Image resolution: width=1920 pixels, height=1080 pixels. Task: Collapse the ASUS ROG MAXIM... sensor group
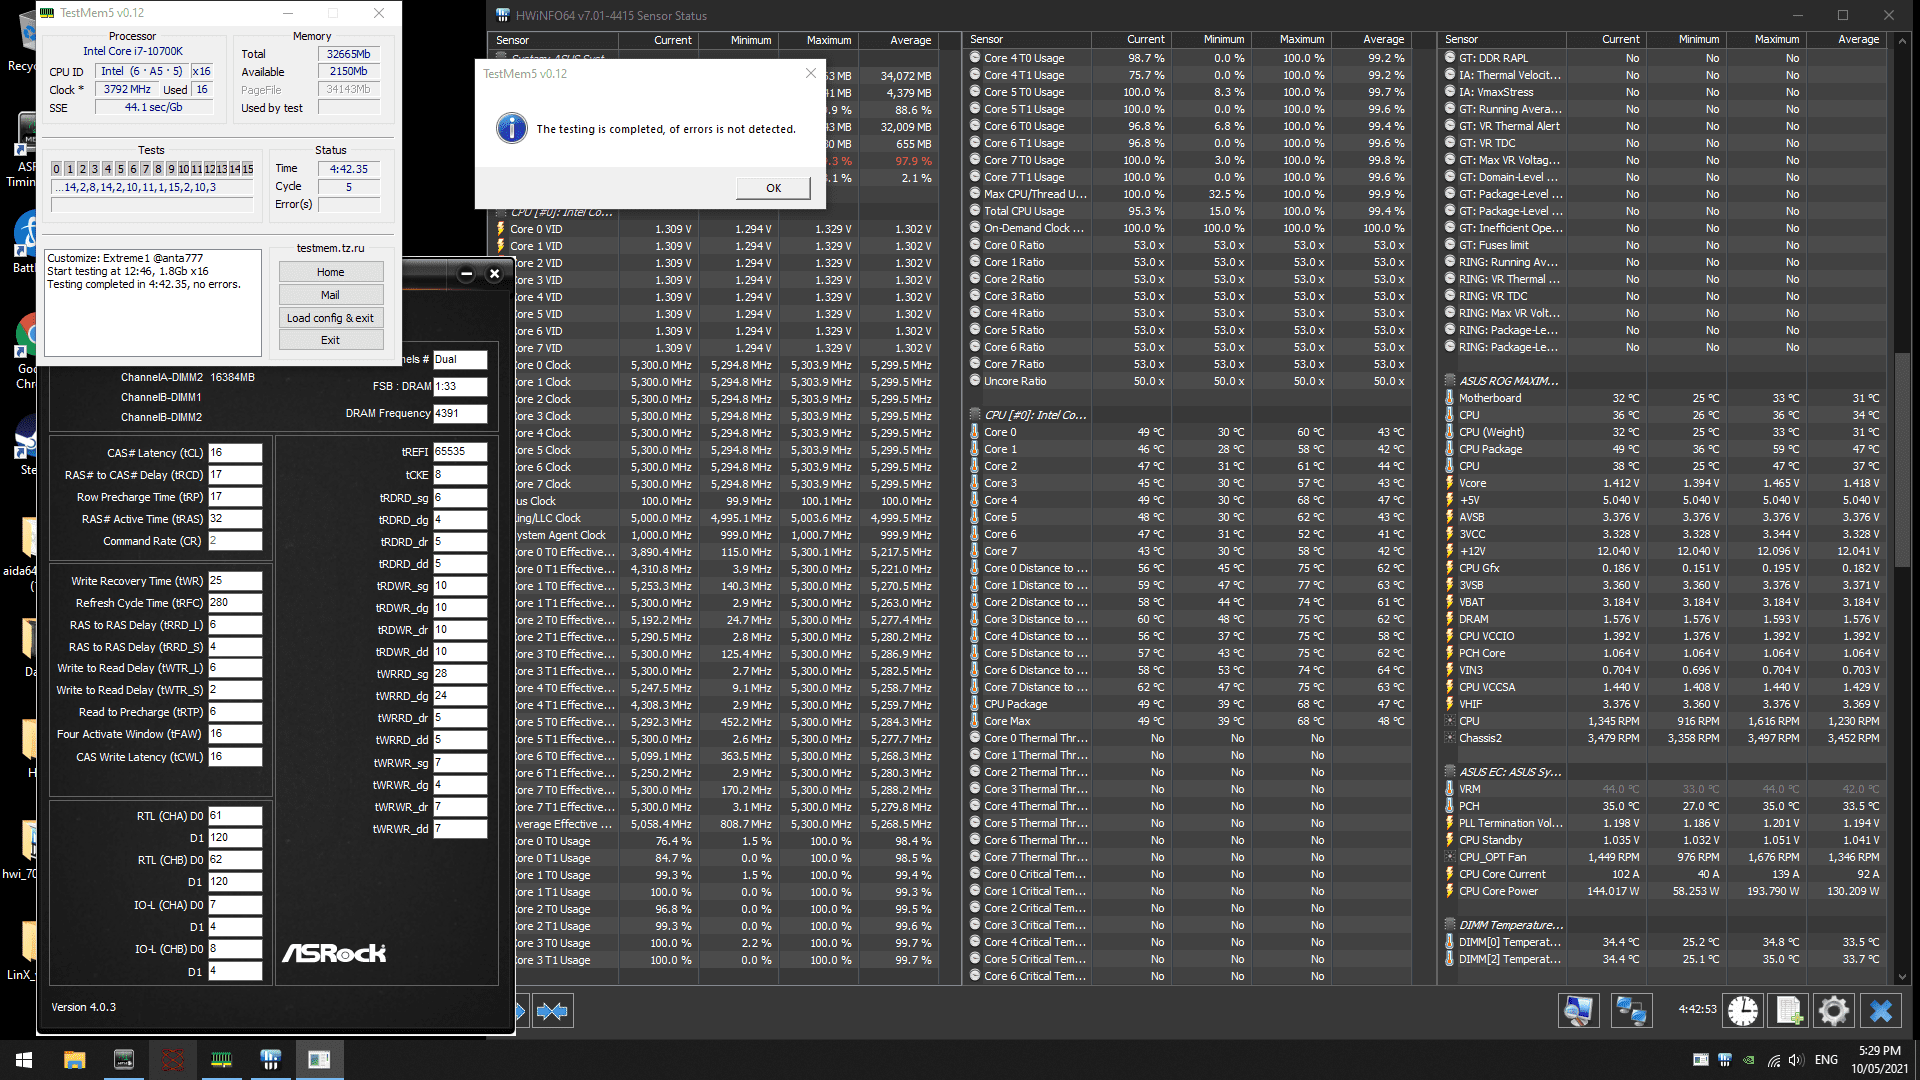(x=1450, y=381)
